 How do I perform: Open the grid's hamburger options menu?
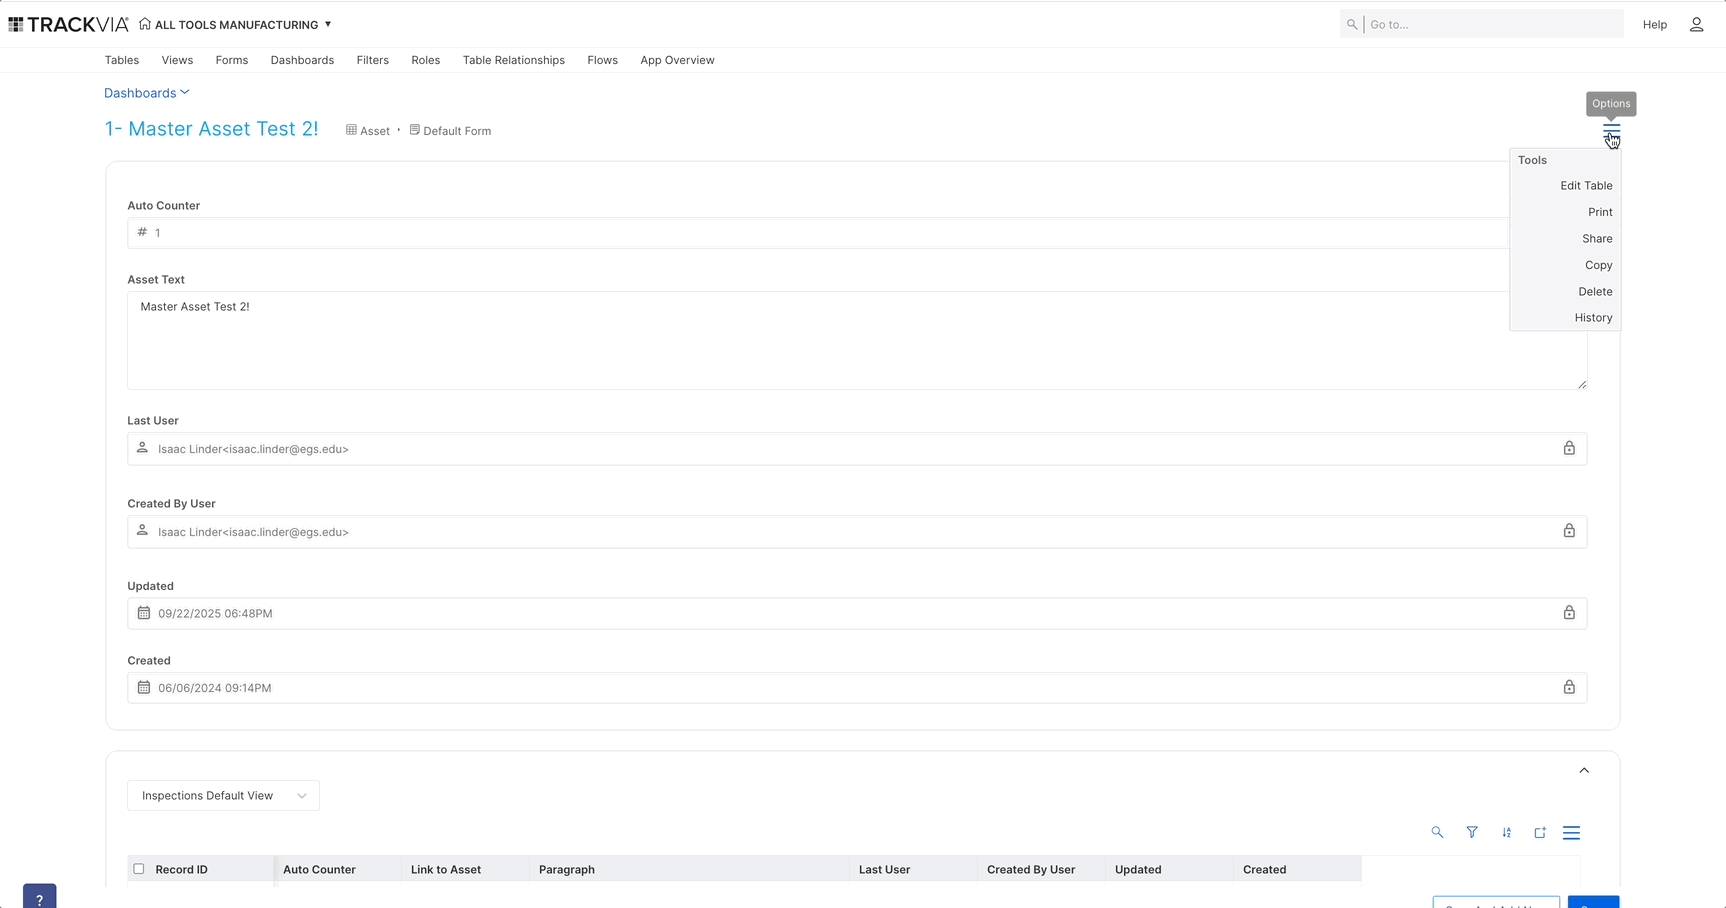point(1571,832)
